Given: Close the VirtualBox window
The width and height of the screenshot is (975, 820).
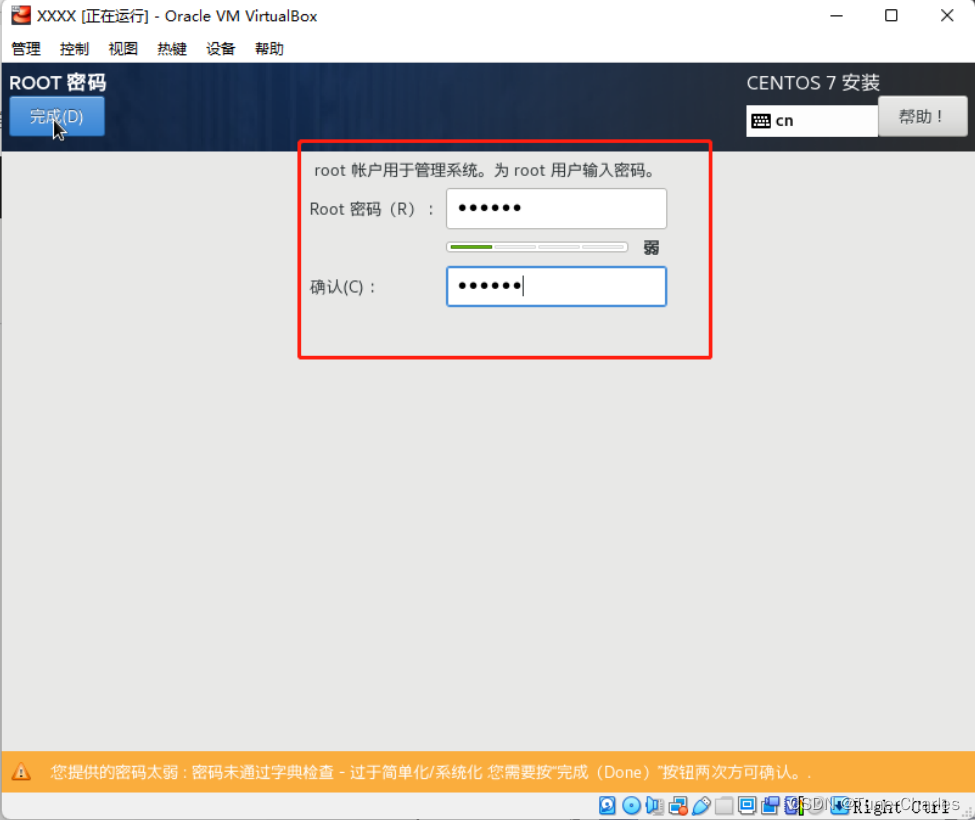Looking at the screenshot, I should coord(946,16).
